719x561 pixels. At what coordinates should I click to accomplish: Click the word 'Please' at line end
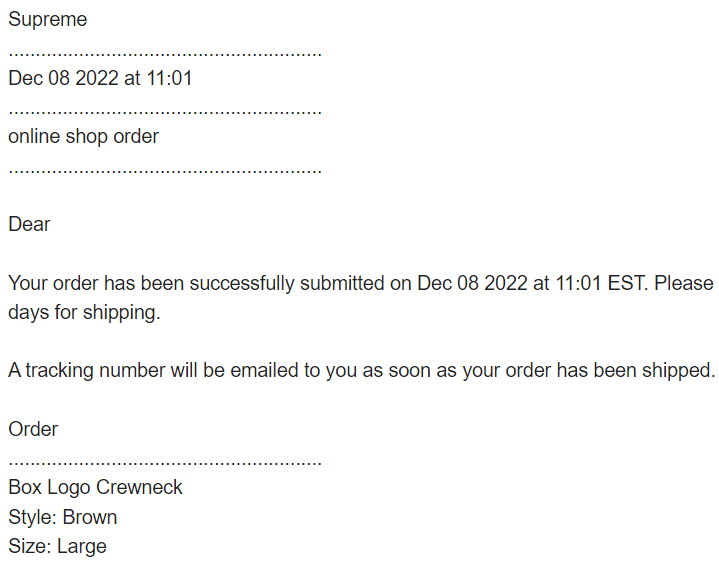point(684,283)
